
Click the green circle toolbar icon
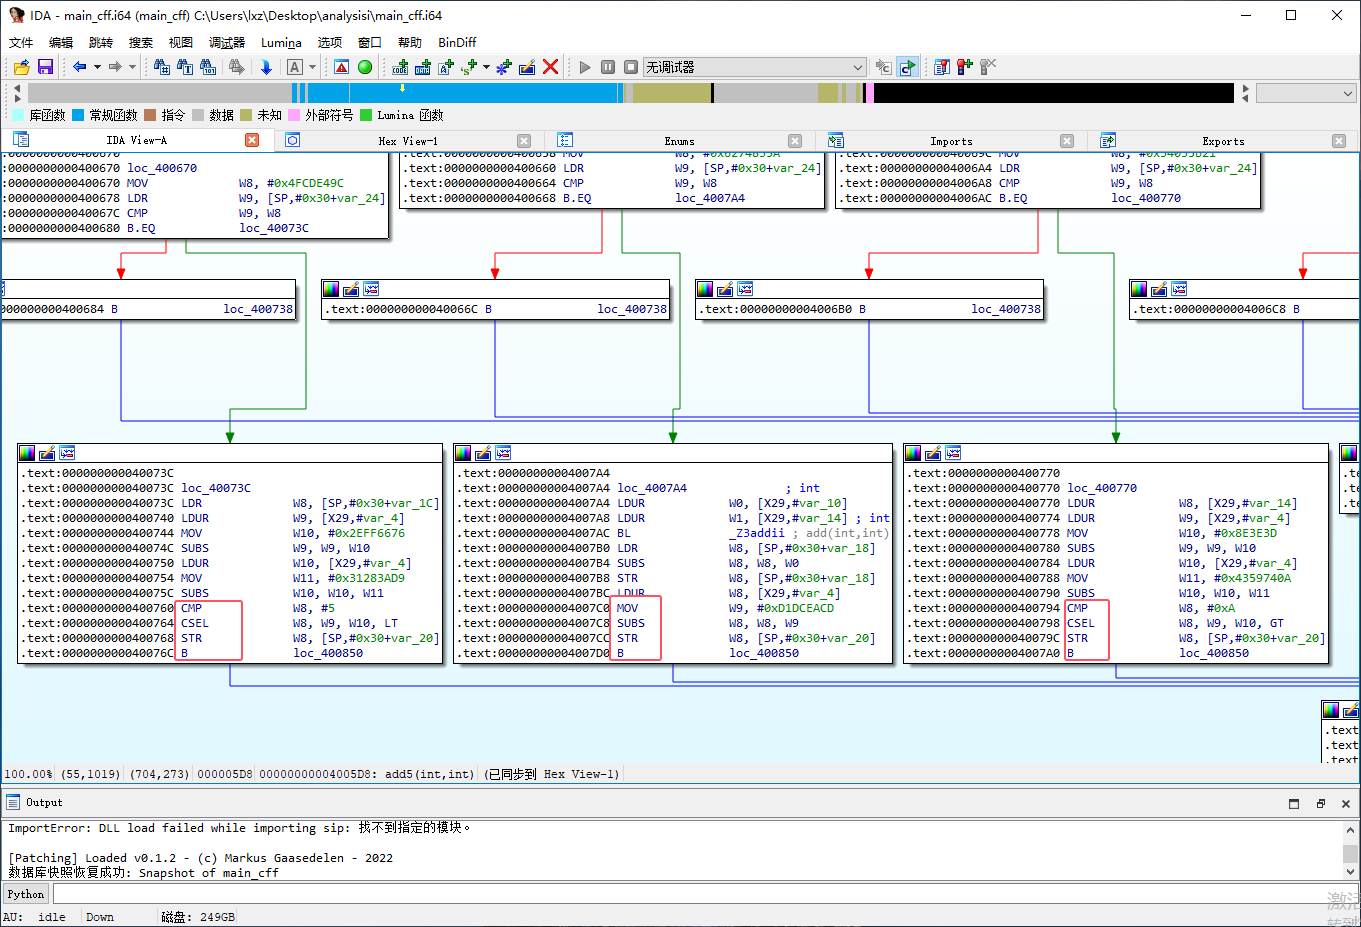[x=365, y=67]
